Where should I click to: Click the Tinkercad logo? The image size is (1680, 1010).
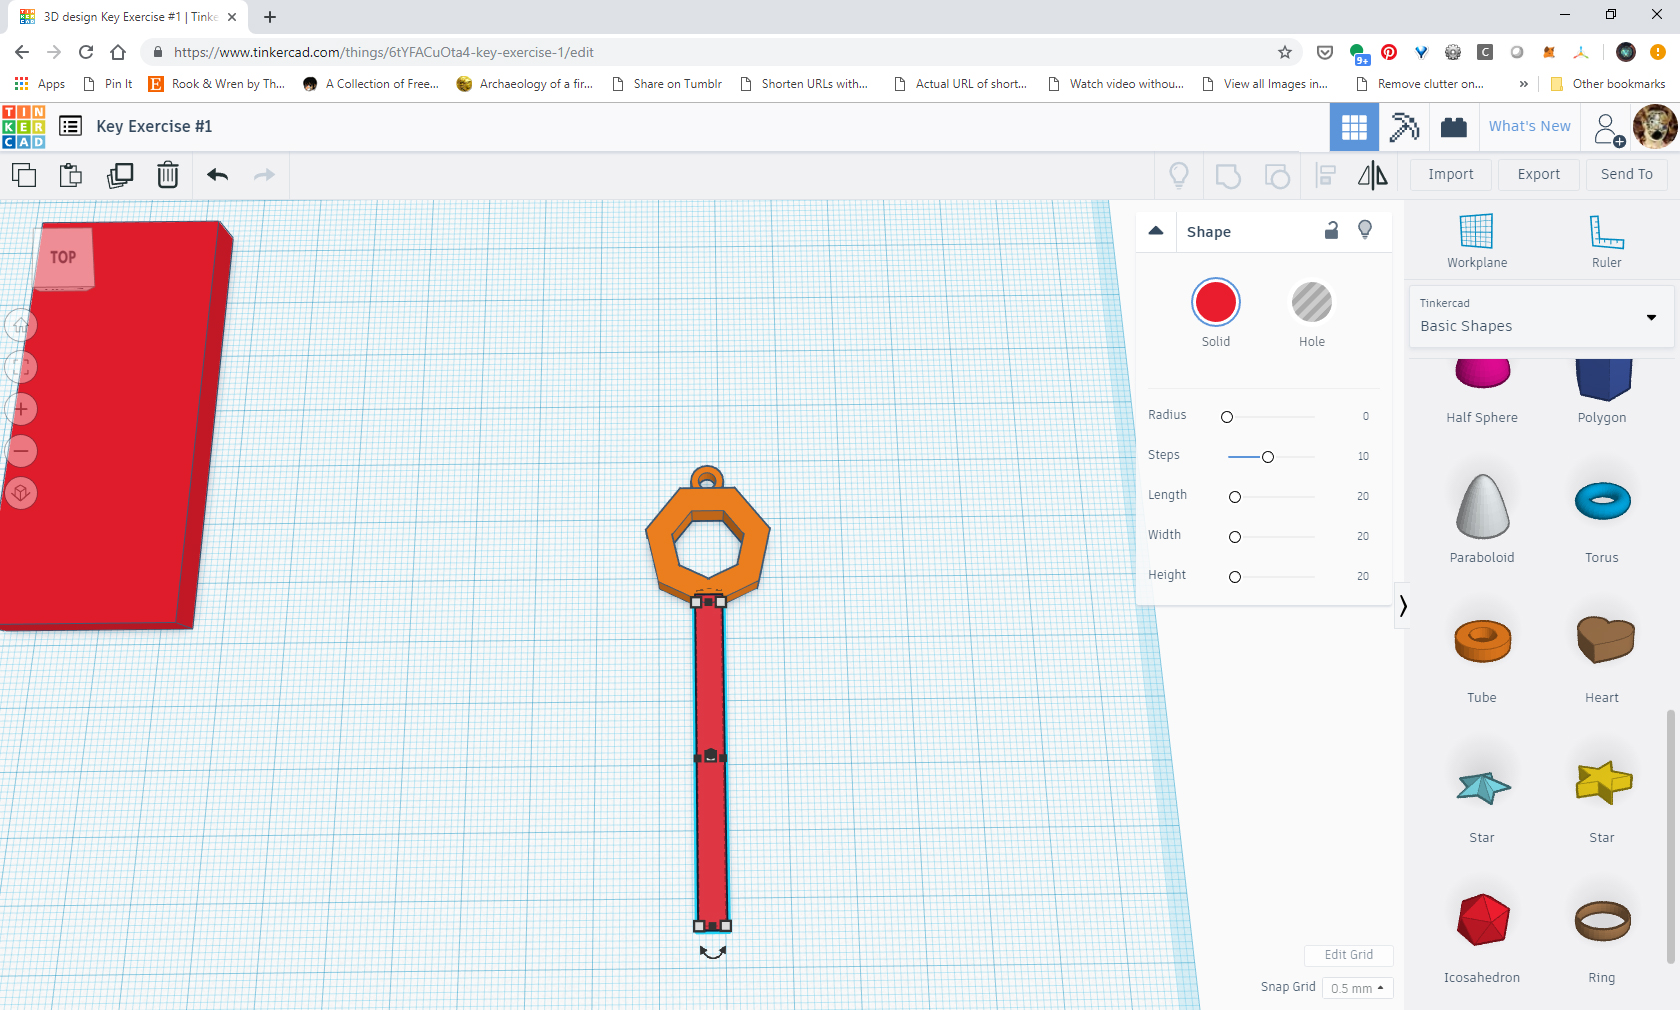[x=24, y=127]
